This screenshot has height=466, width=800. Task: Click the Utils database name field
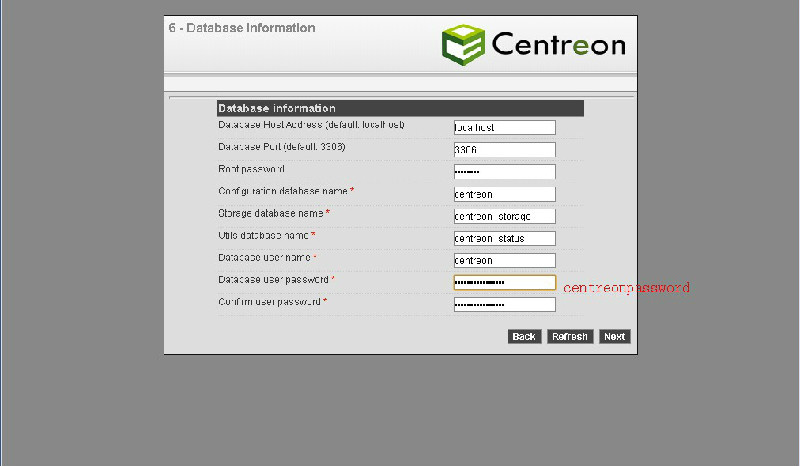pos(504,238)
